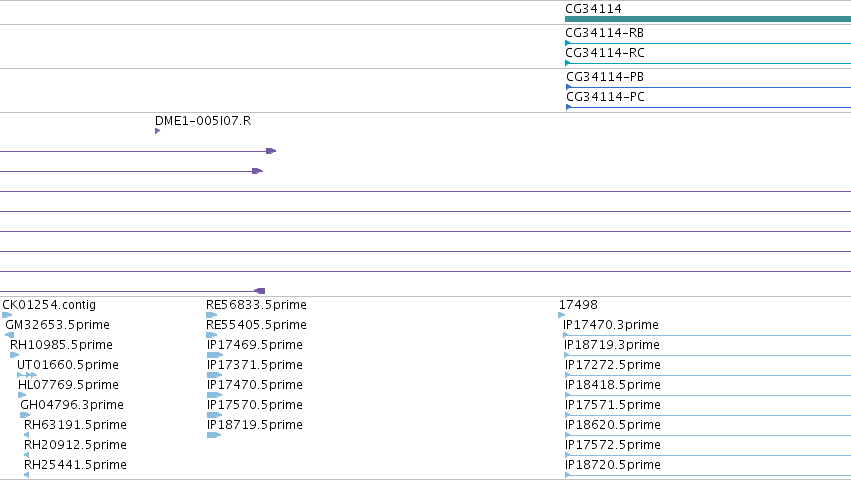Click the DME1-005I07.R label
This screenshot has height=480, width=851.
click(203, 121)
